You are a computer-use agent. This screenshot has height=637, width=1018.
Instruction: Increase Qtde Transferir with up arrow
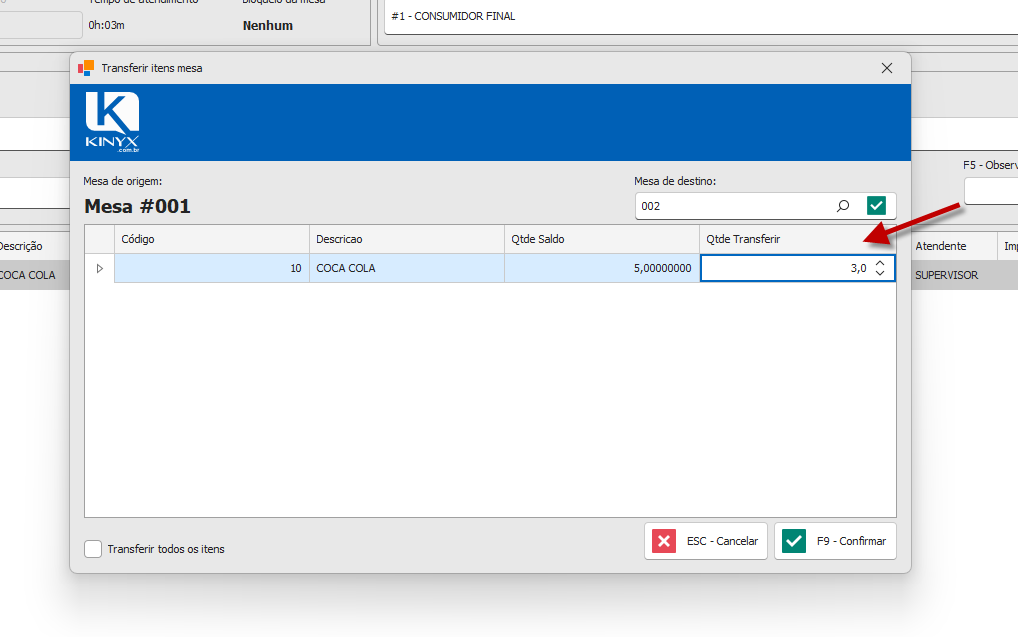click(880, 263)
